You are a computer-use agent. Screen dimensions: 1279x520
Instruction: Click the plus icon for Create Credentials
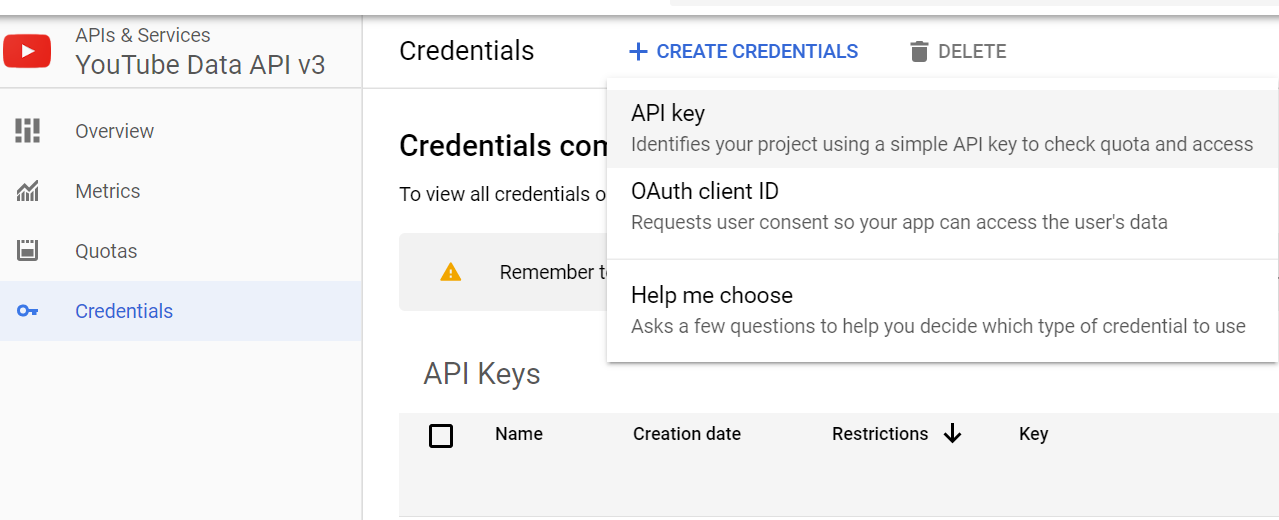click(638, 51)
